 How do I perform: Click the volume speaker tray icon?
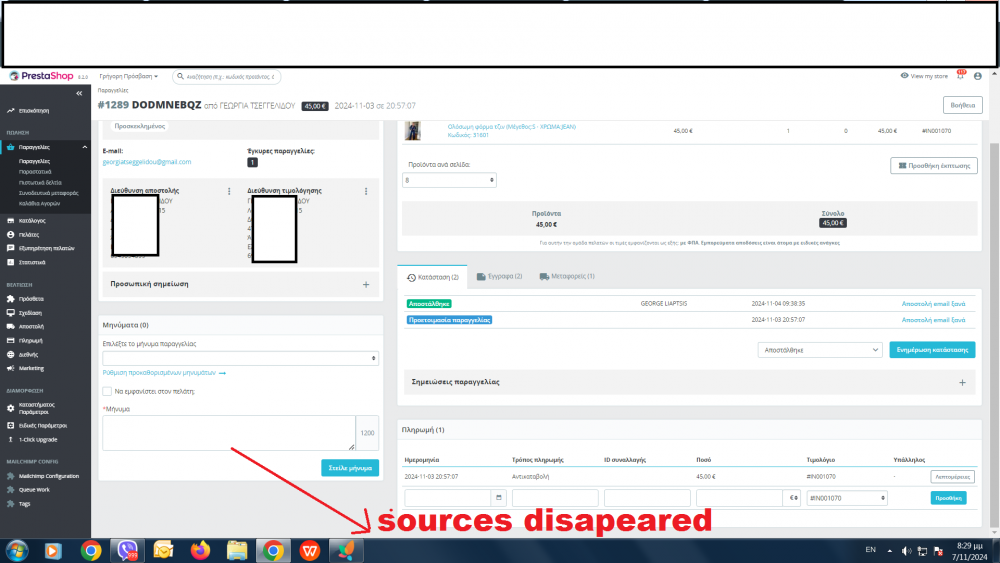click(x=906, y=551)
